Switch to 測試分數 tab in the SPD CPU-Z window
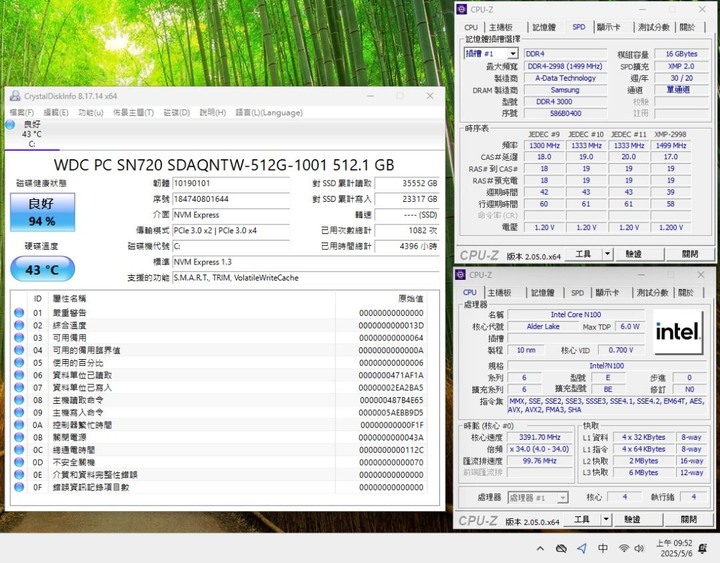 (x=653, y=28)
